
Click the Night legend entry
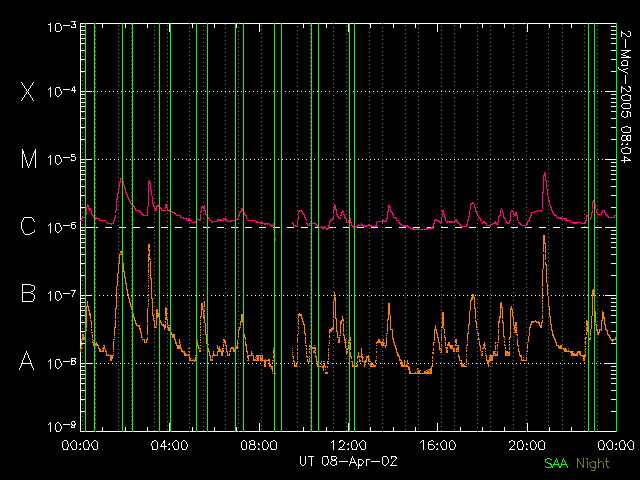[593, 464]
